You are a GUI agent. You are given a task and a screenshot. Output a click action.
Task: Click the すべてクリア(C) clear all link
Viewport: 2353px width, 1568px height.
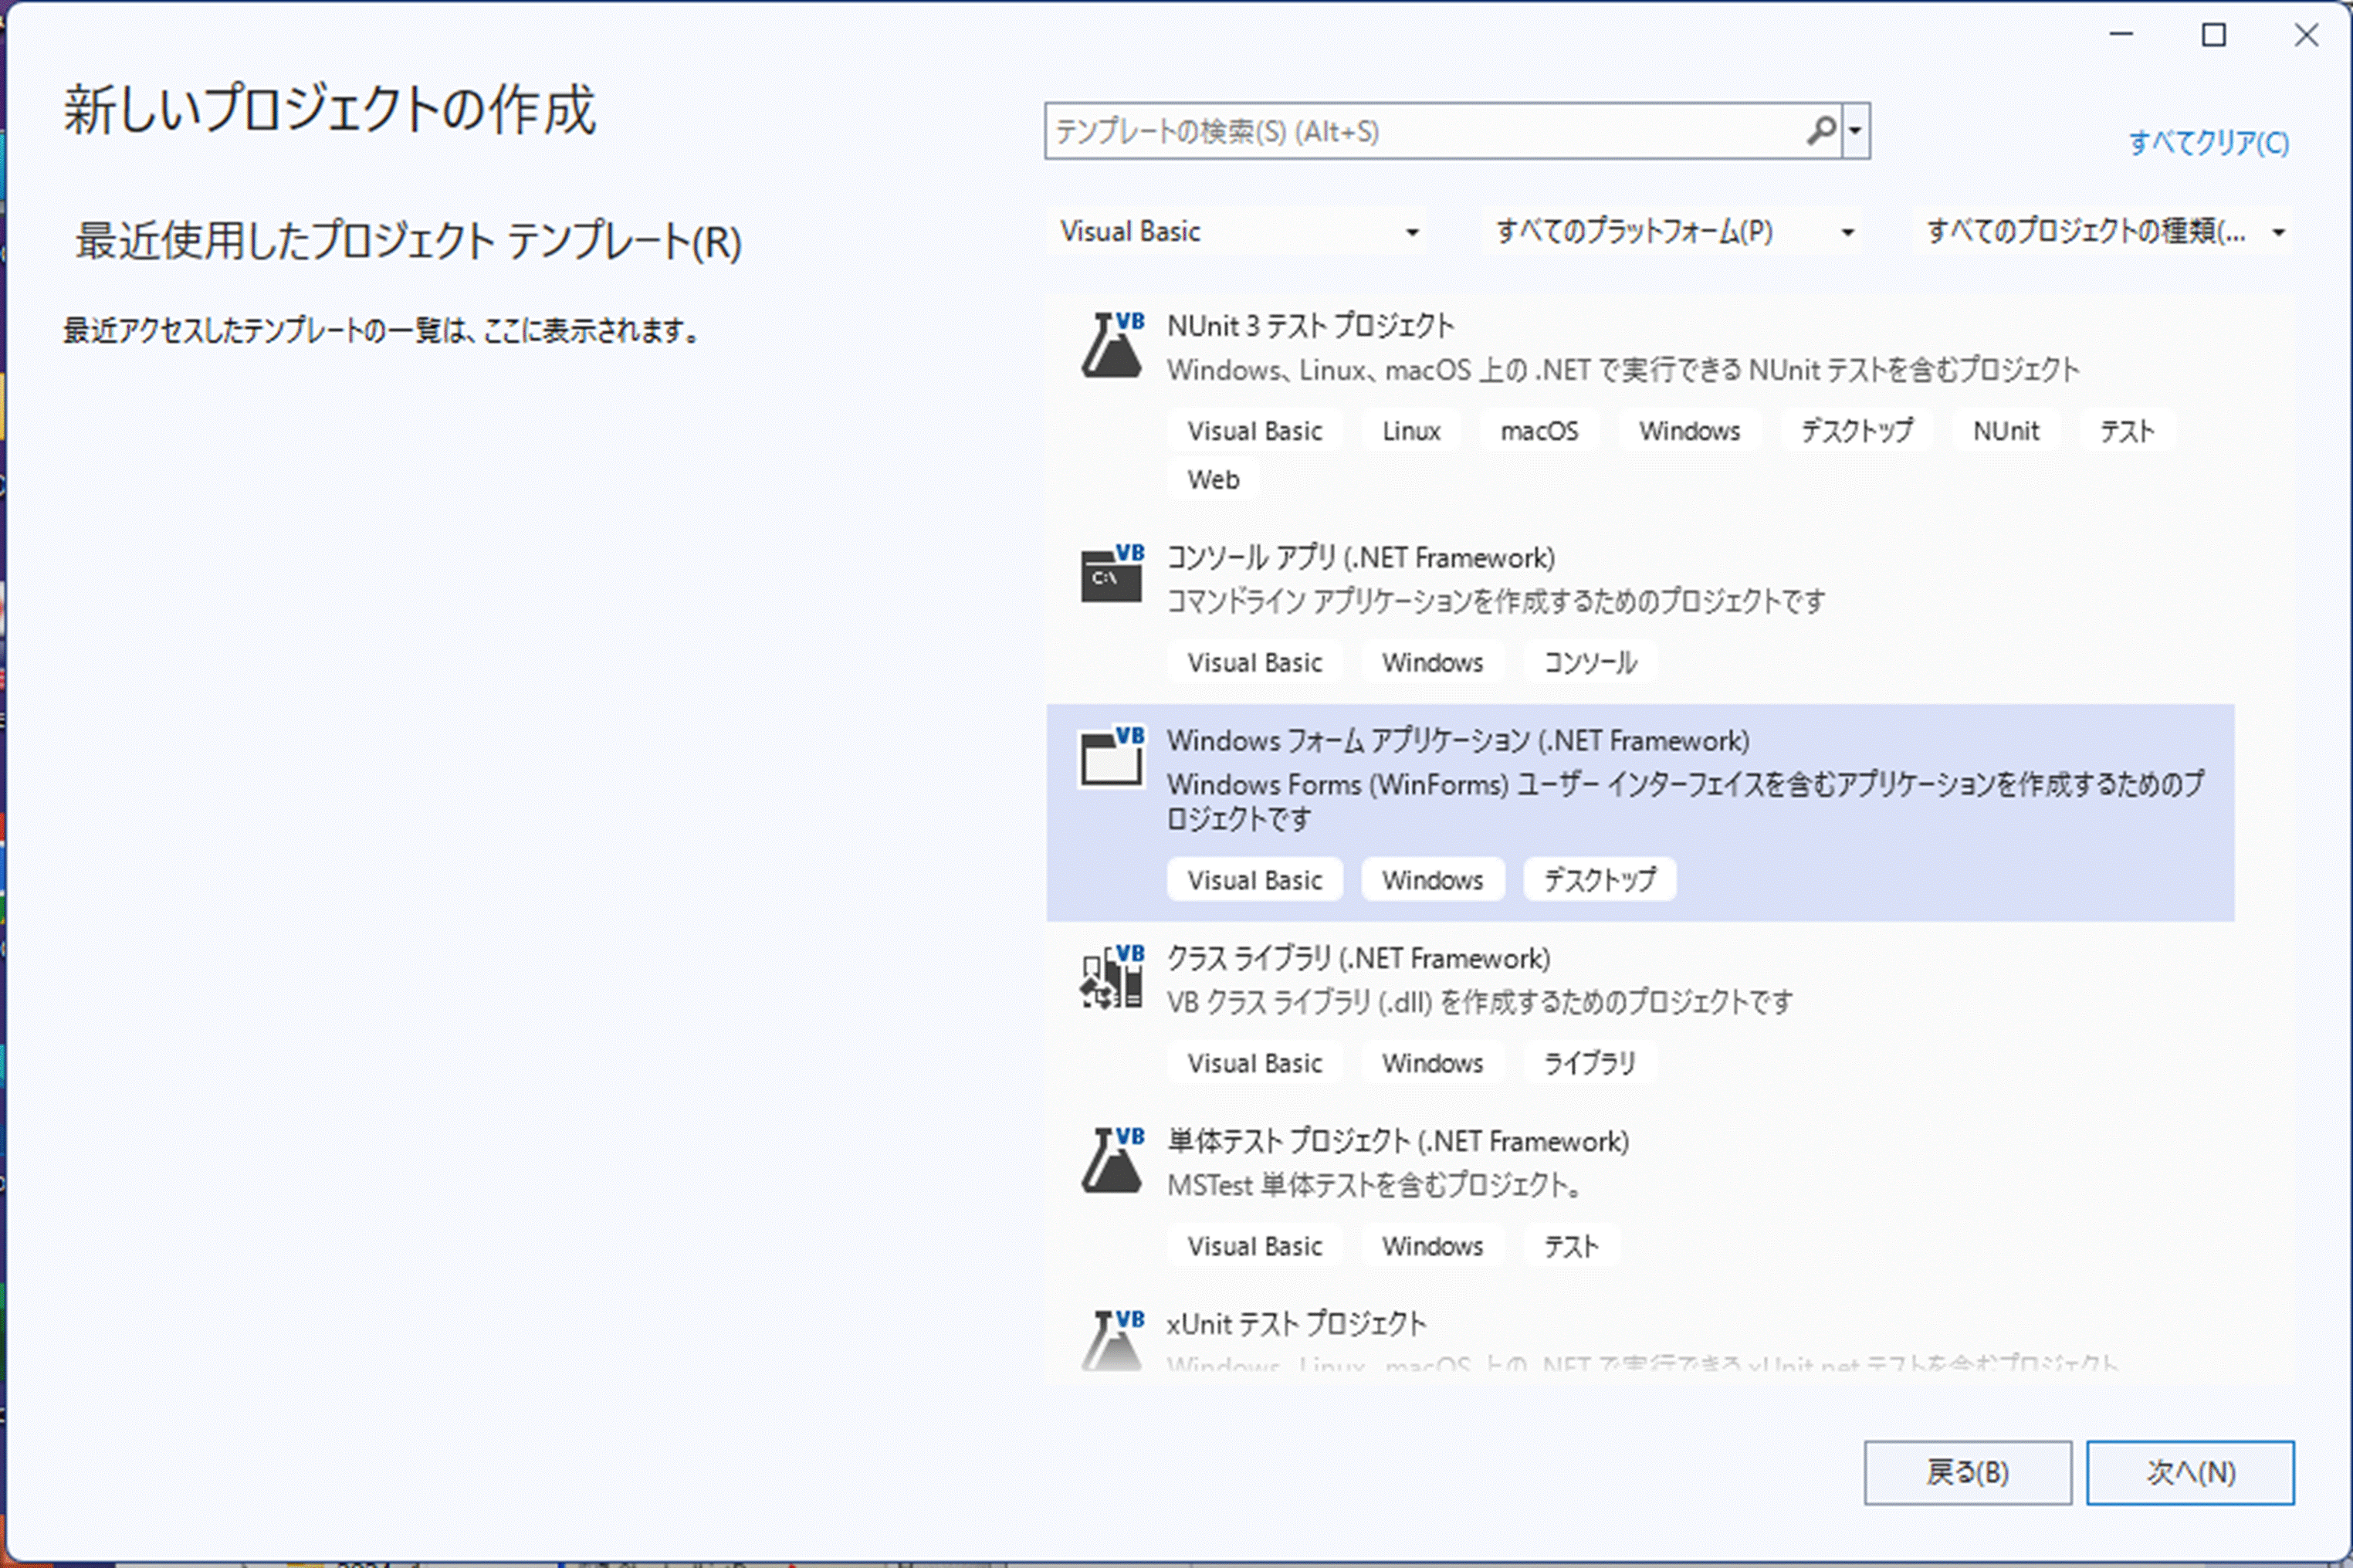pos(2208,143)
